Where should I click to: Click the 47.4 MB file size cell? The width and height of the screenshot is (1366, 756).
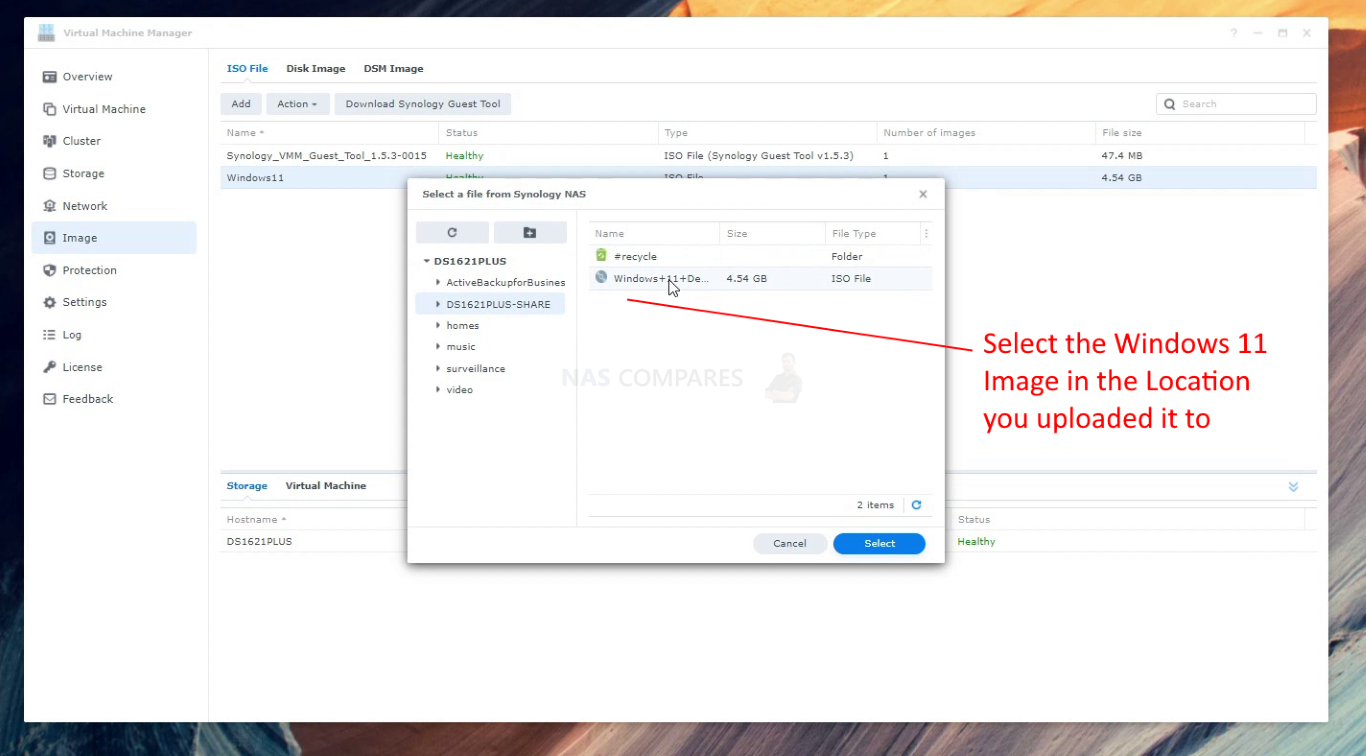tap(1121, 156)
